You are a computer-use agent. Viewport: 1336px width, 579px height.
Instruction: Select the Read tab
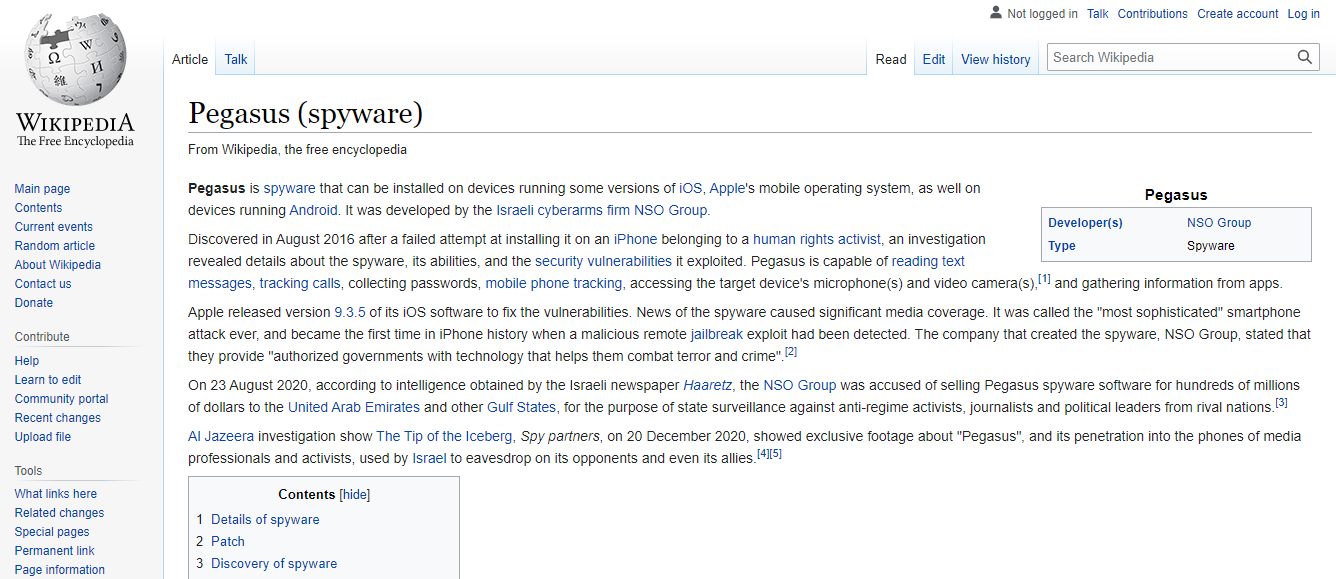coord(891,59)
